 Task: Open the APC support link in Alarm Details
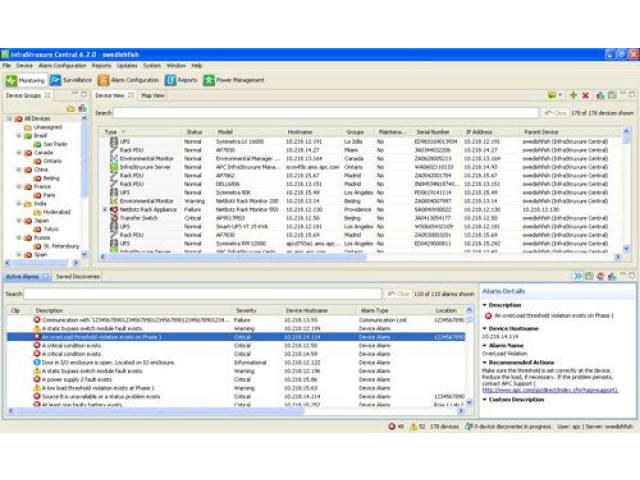(x=550, y=390)
